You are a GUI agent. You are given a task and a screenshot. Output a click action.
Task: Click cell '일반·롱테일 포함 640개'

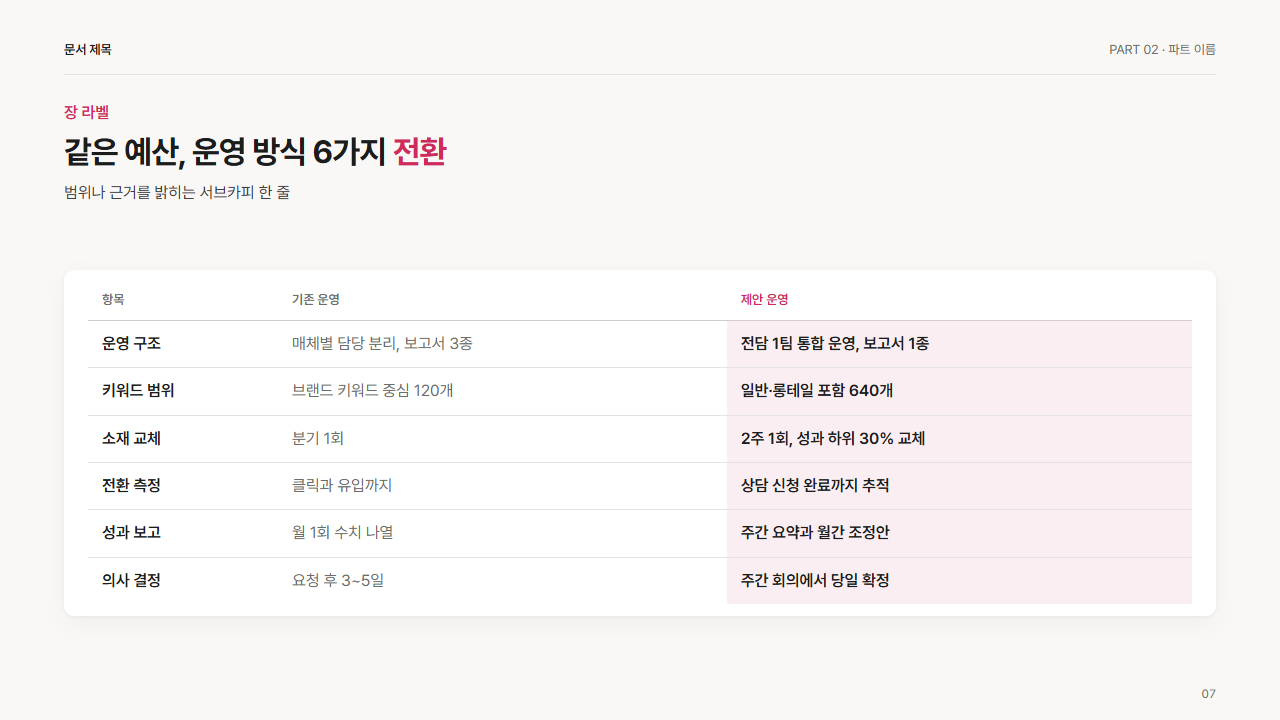click(x=817, y=390)
